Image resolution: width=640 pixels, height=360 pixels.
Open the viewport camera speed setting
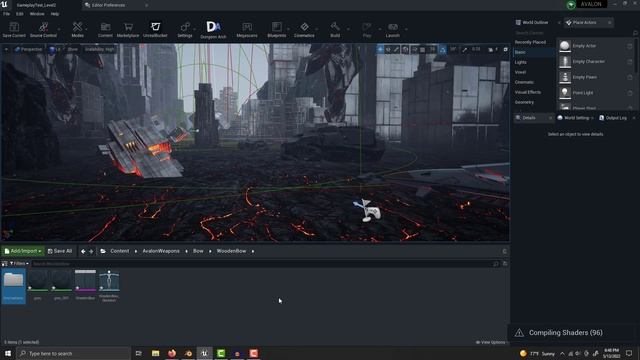(x=493, y=49)
